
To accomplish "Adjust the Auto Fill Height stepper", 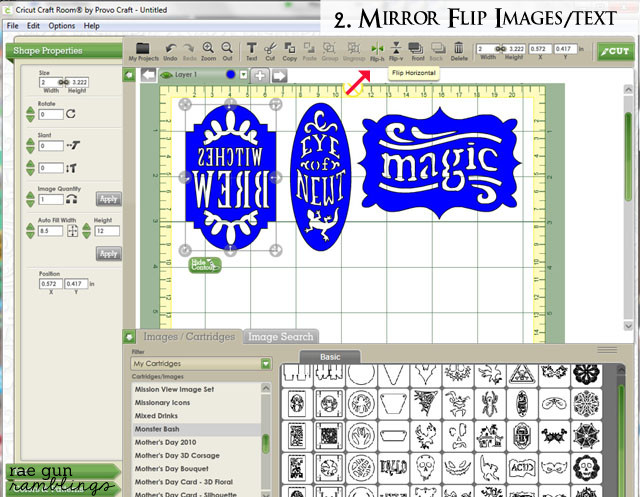I will point(87,231).
